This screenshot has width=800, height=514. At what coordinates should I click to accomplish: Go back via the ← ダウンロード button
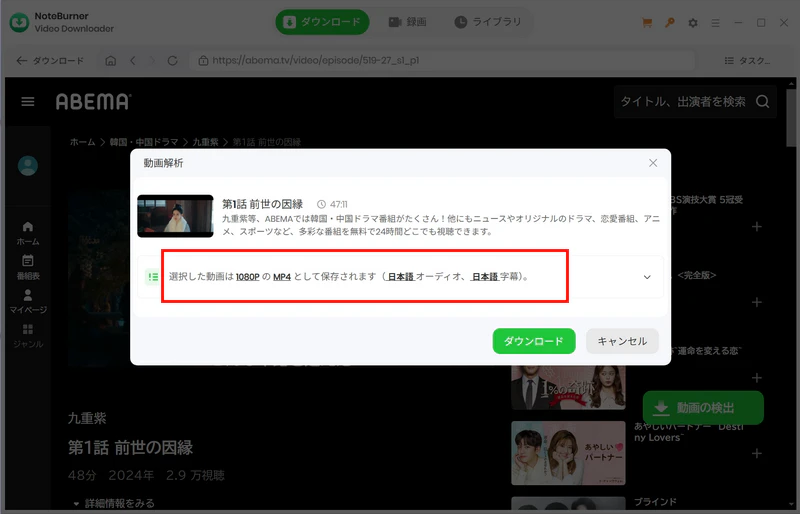50,61
